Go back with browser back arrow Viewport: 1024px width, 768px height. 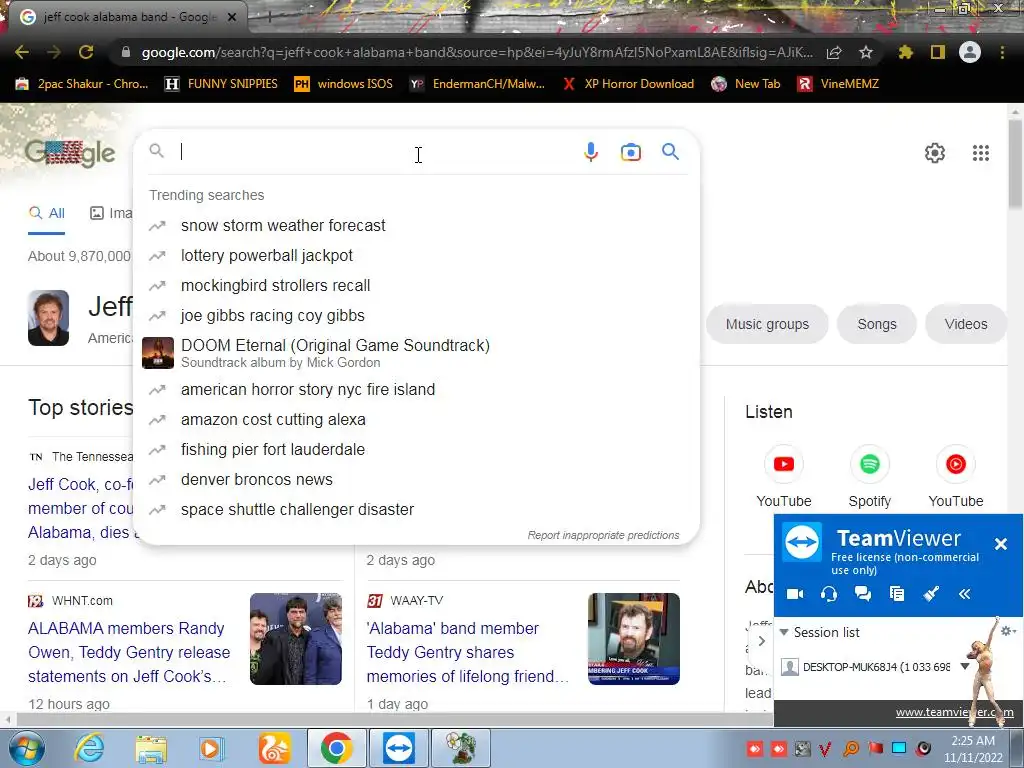click(x=22, y=52)
